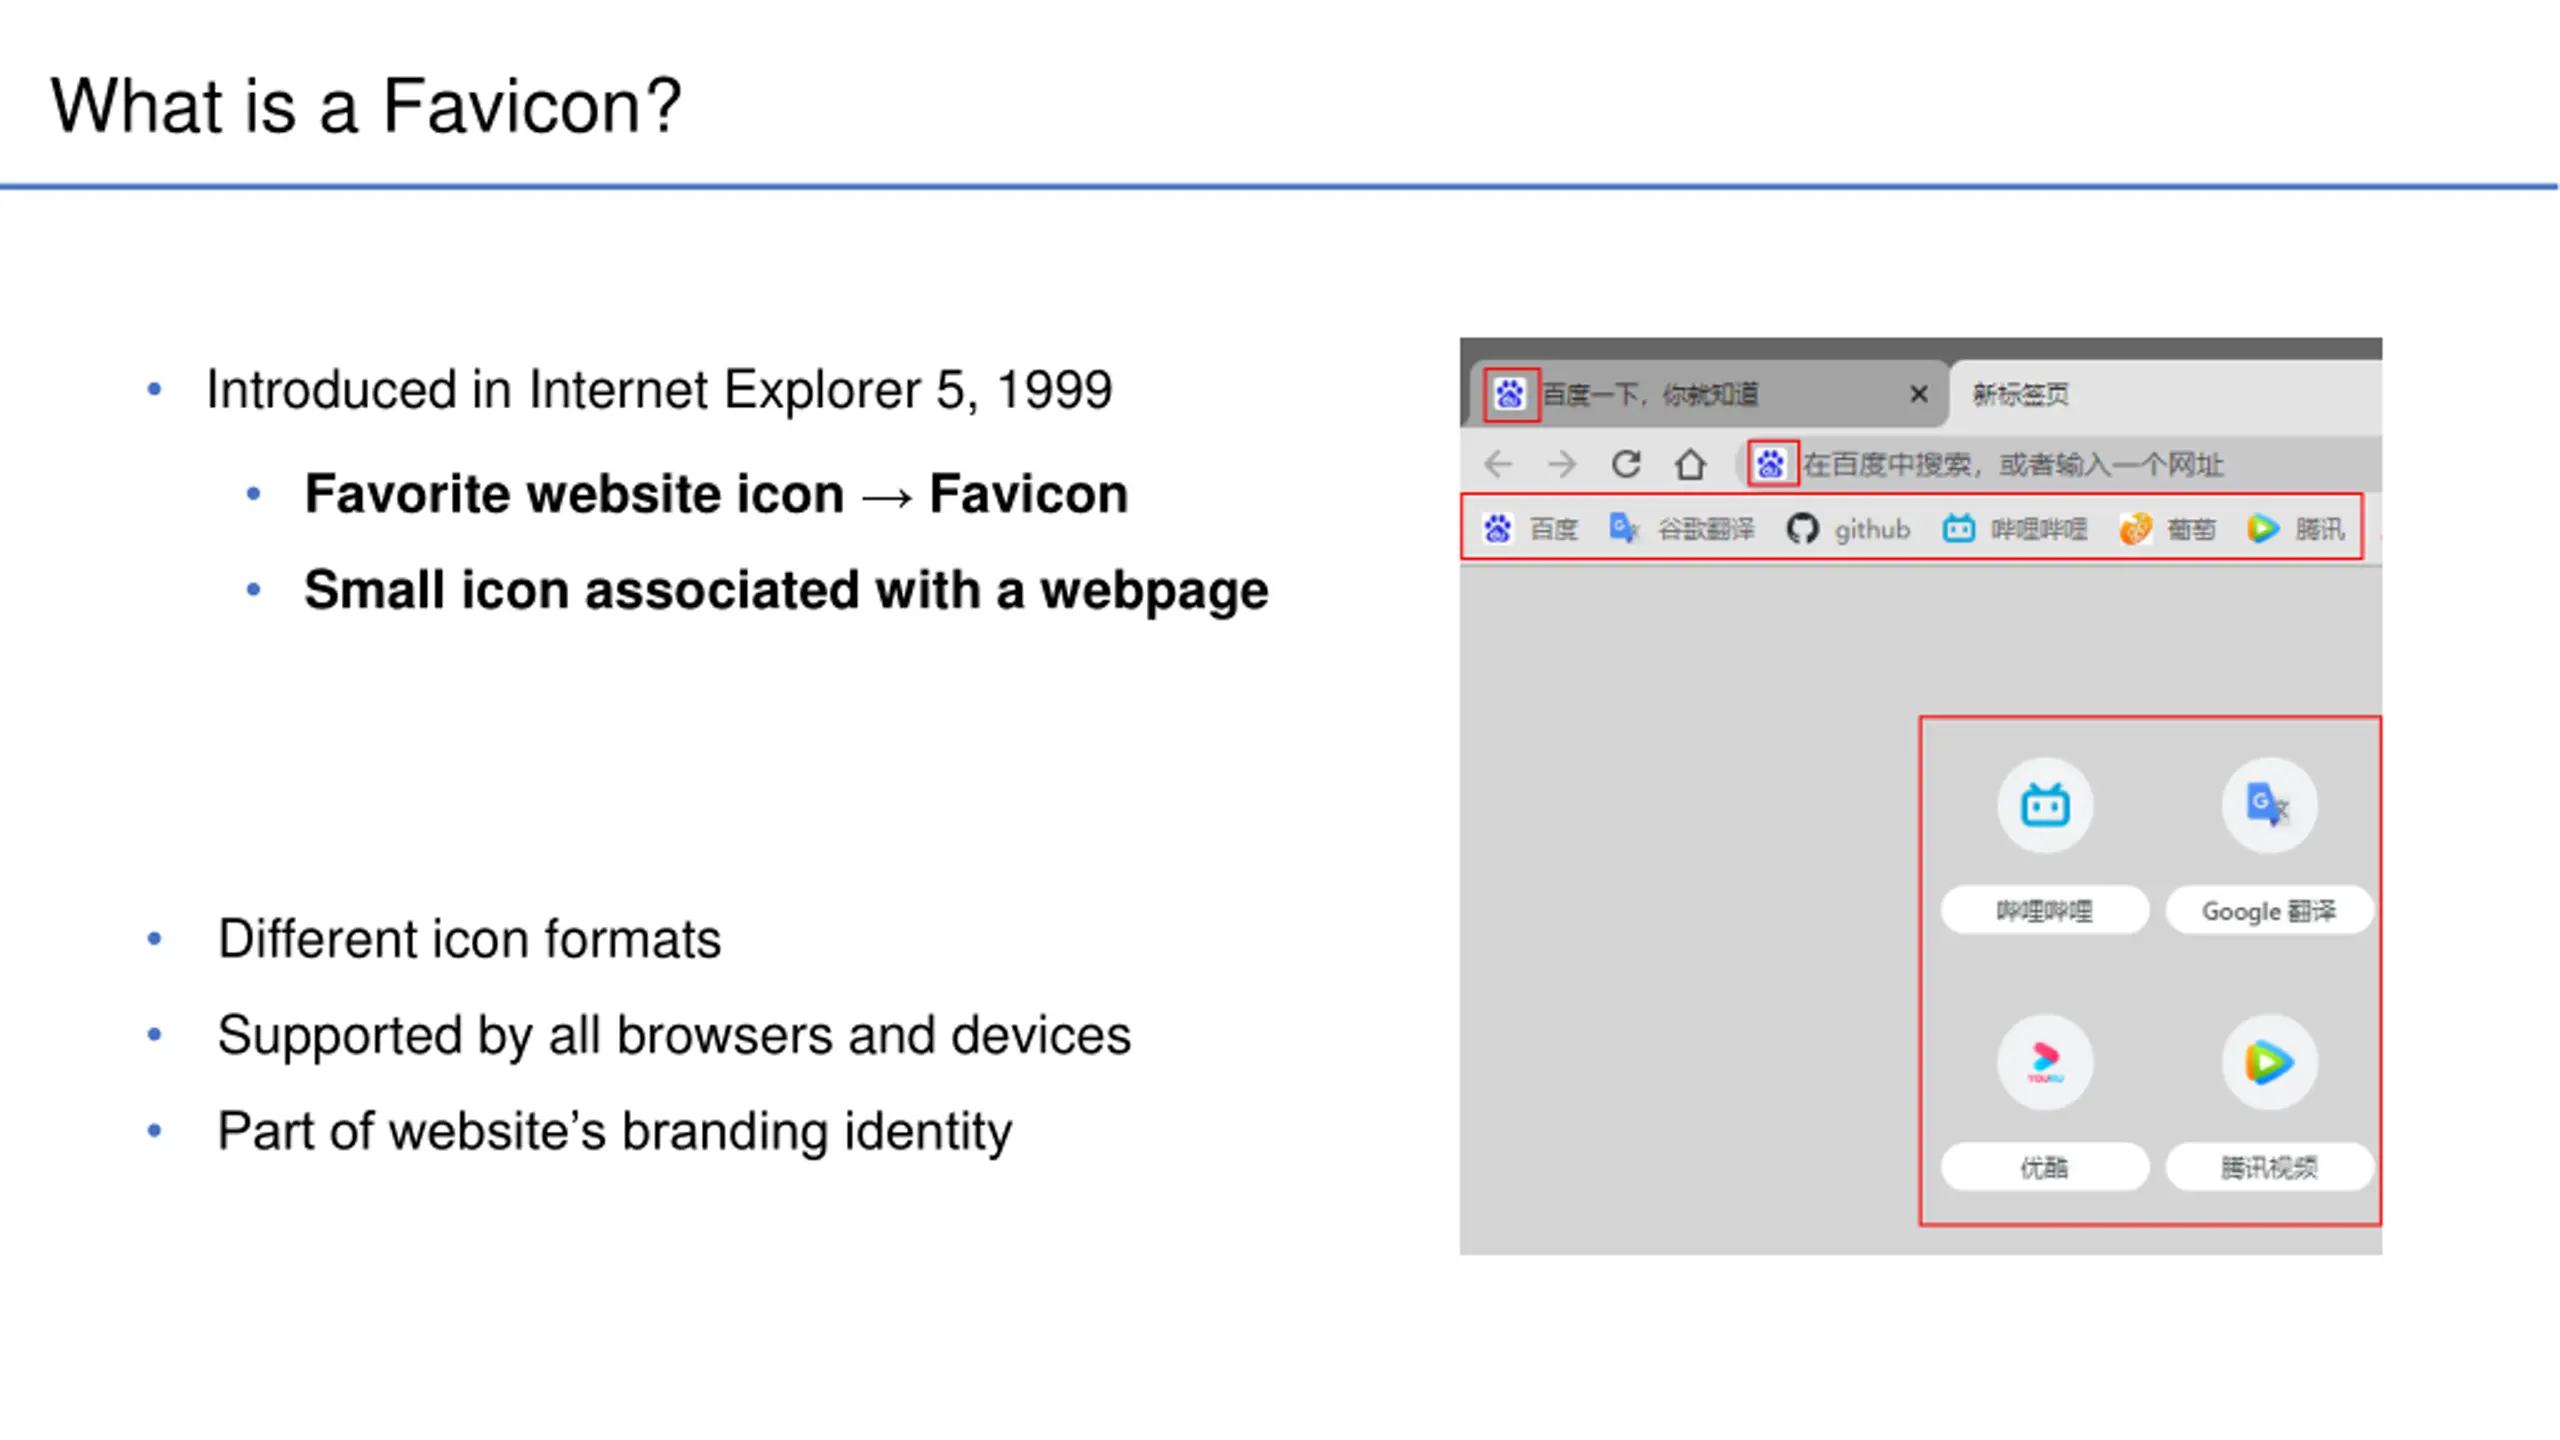Open the Bilibili shortcut tile icon

(2045, 805)
